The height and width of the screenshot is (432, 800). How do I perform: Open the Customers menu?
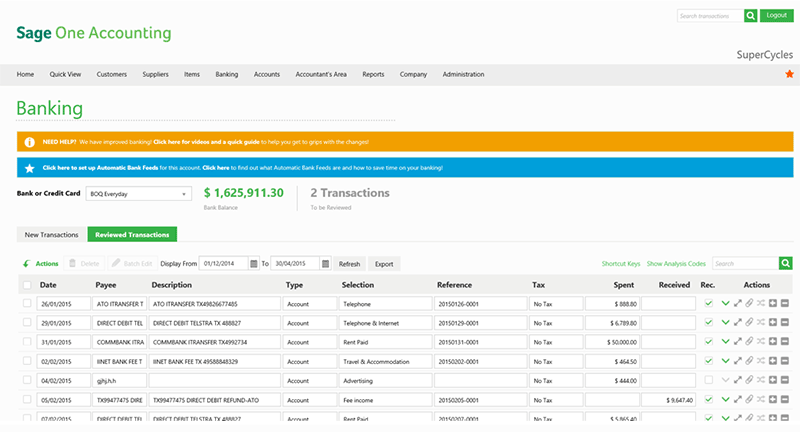pos(112,74)
